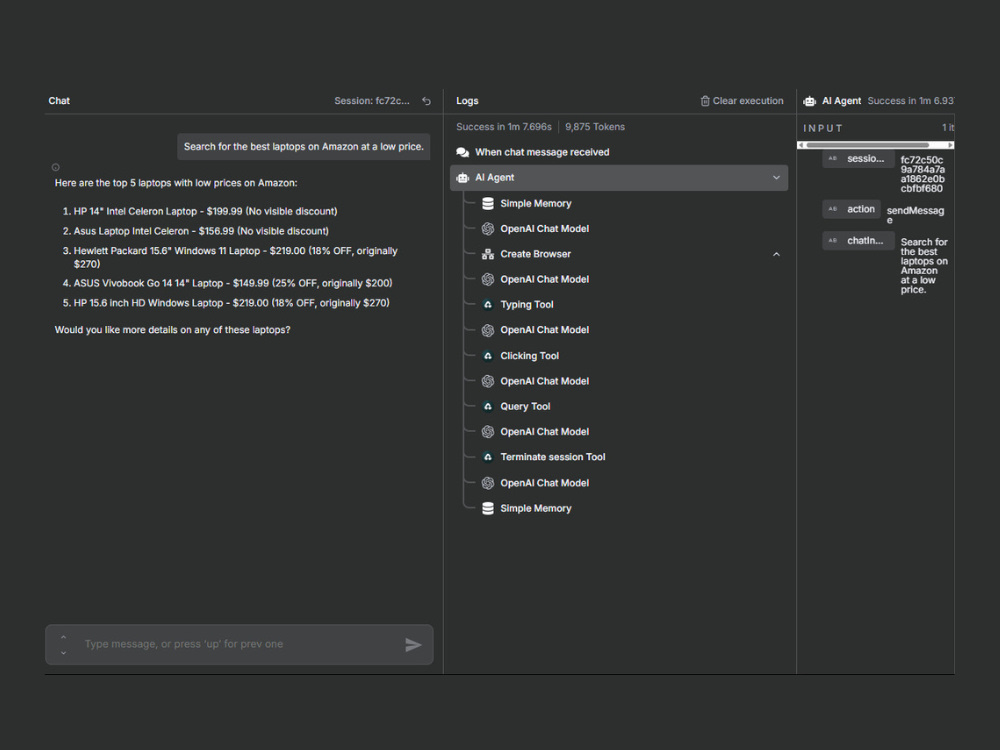Click the Clicking Tool icon
Image resolution: width=1000 pixels, height=750 pixels.
(488, 356)
